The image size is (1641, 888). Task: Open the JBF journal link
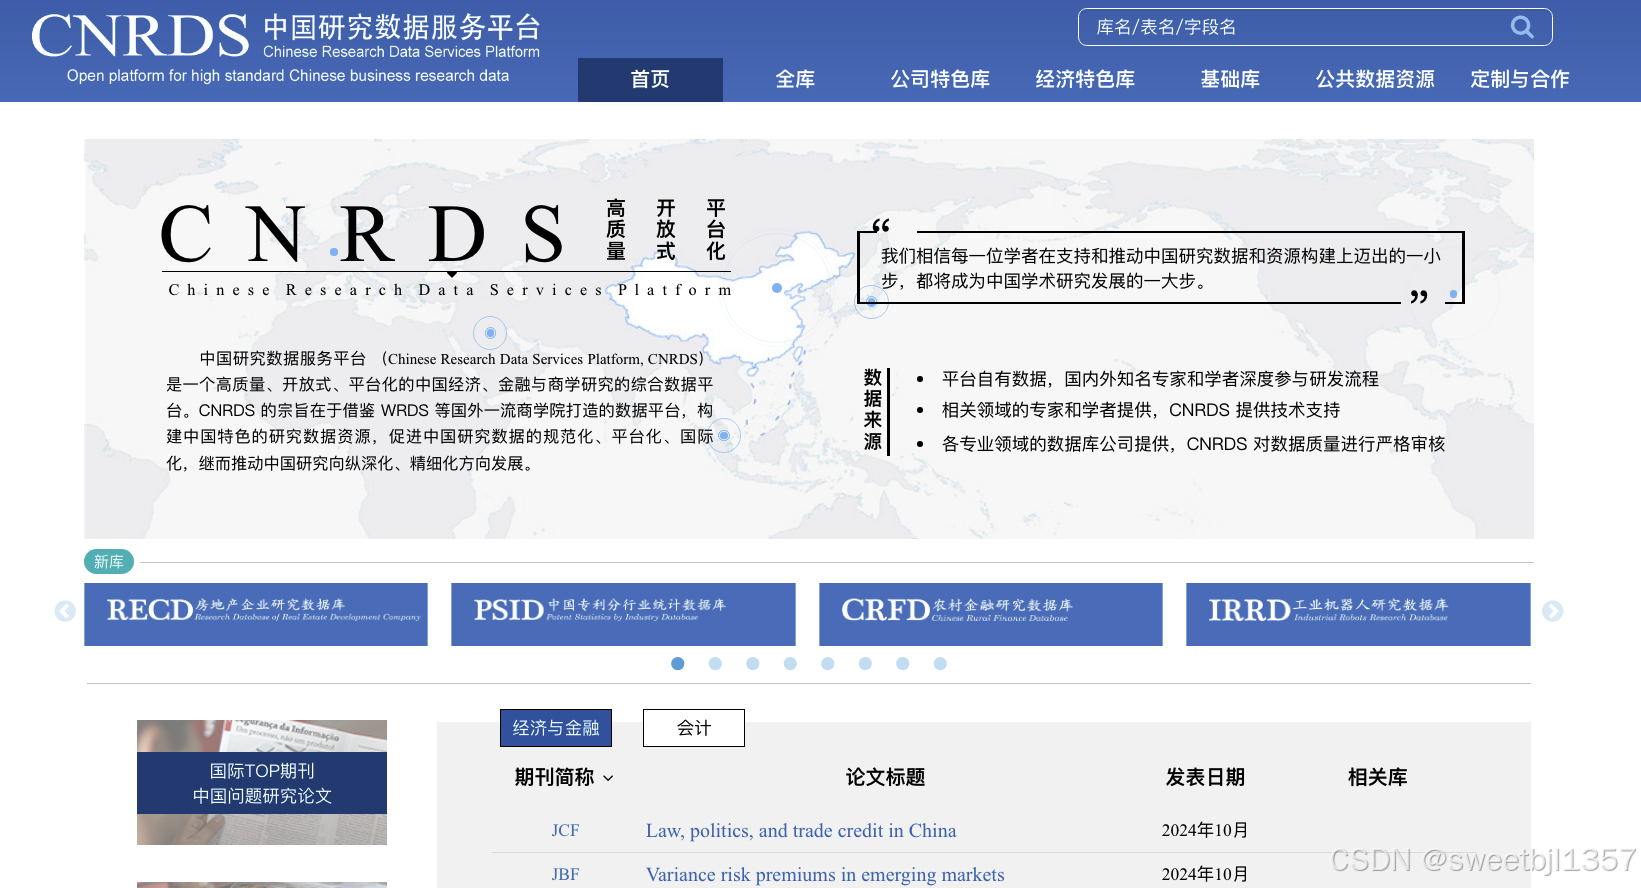click(565, 875)
